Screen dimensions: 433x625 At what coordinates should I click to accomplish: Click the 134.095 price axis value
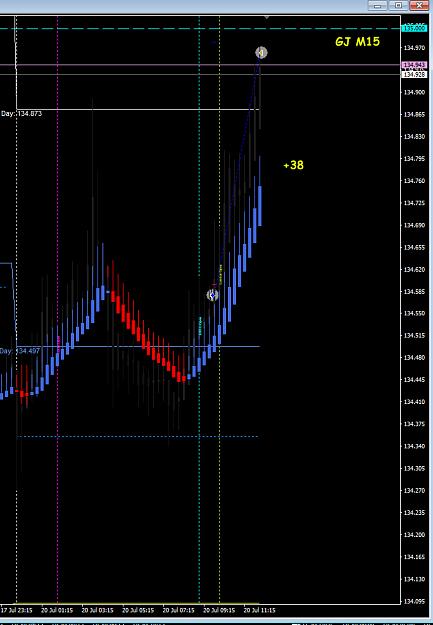tap(414, 601)
